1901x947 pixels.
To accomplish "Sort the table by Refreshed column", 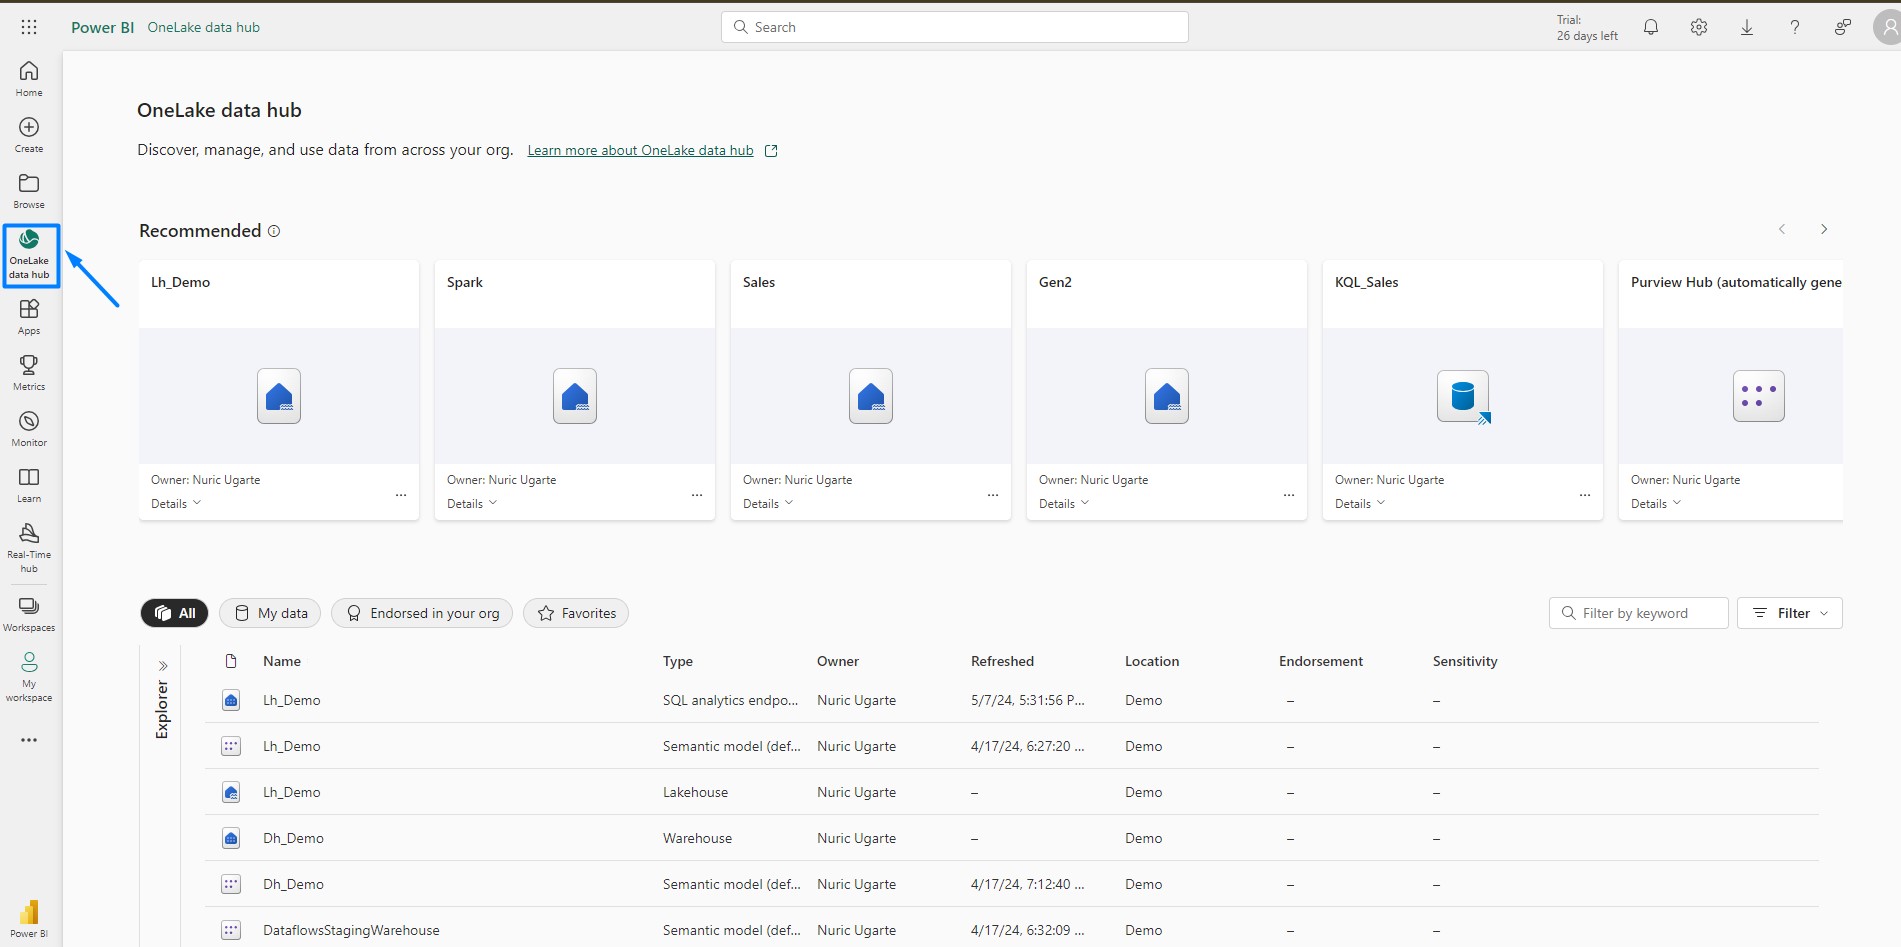I will pyautogui.click(x=1002, y=661).
